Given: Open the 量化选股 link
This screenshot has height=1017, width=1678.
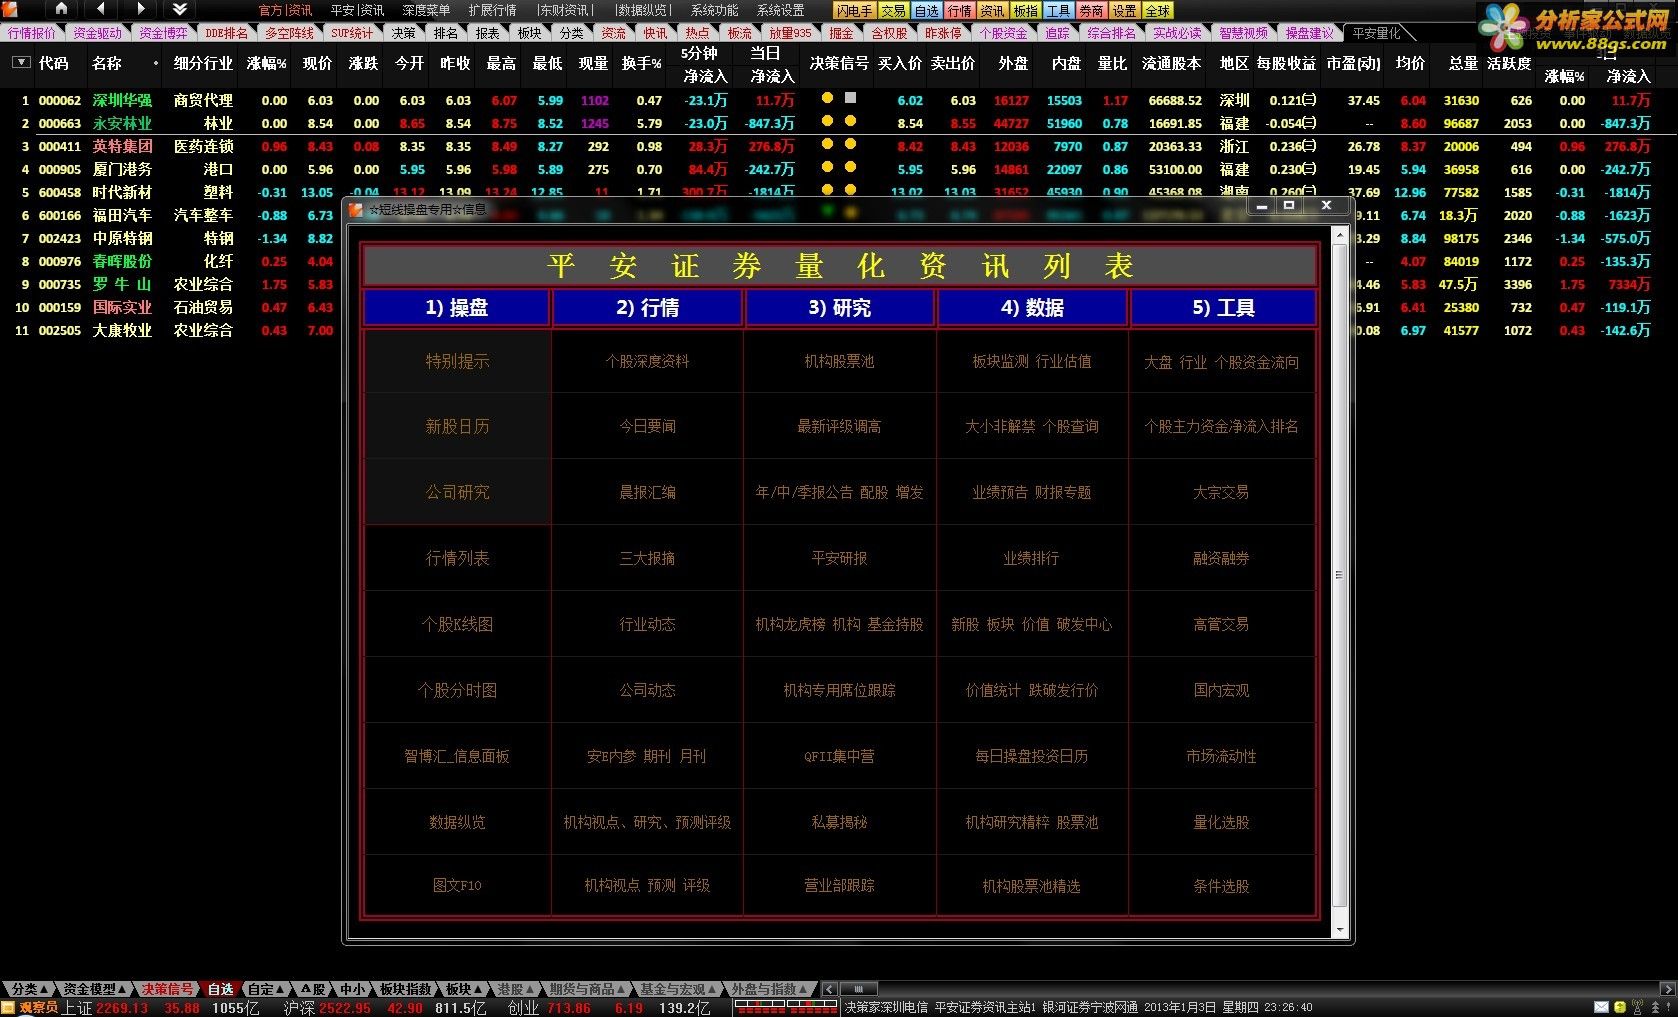Looking at the screenshot, I should point(1221,822).
